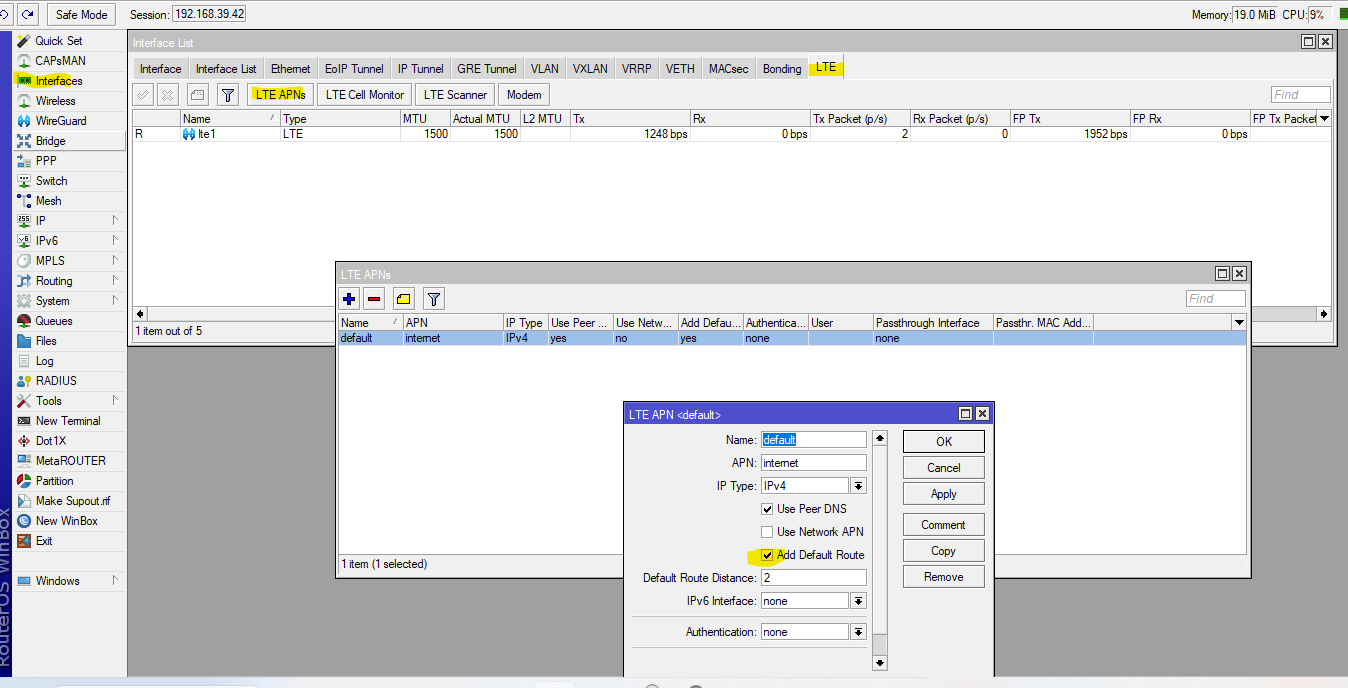
Task: Enable the Use Network APN checkbox
Action: [768, 532]
